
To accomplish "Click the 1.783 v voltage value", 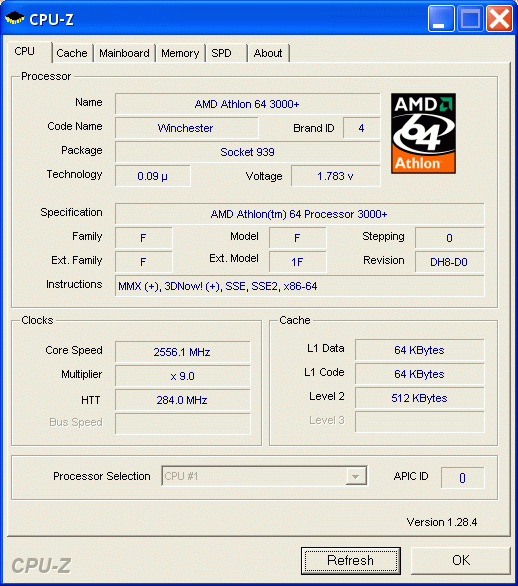I will pyautogui.click(x=336, y=176).
